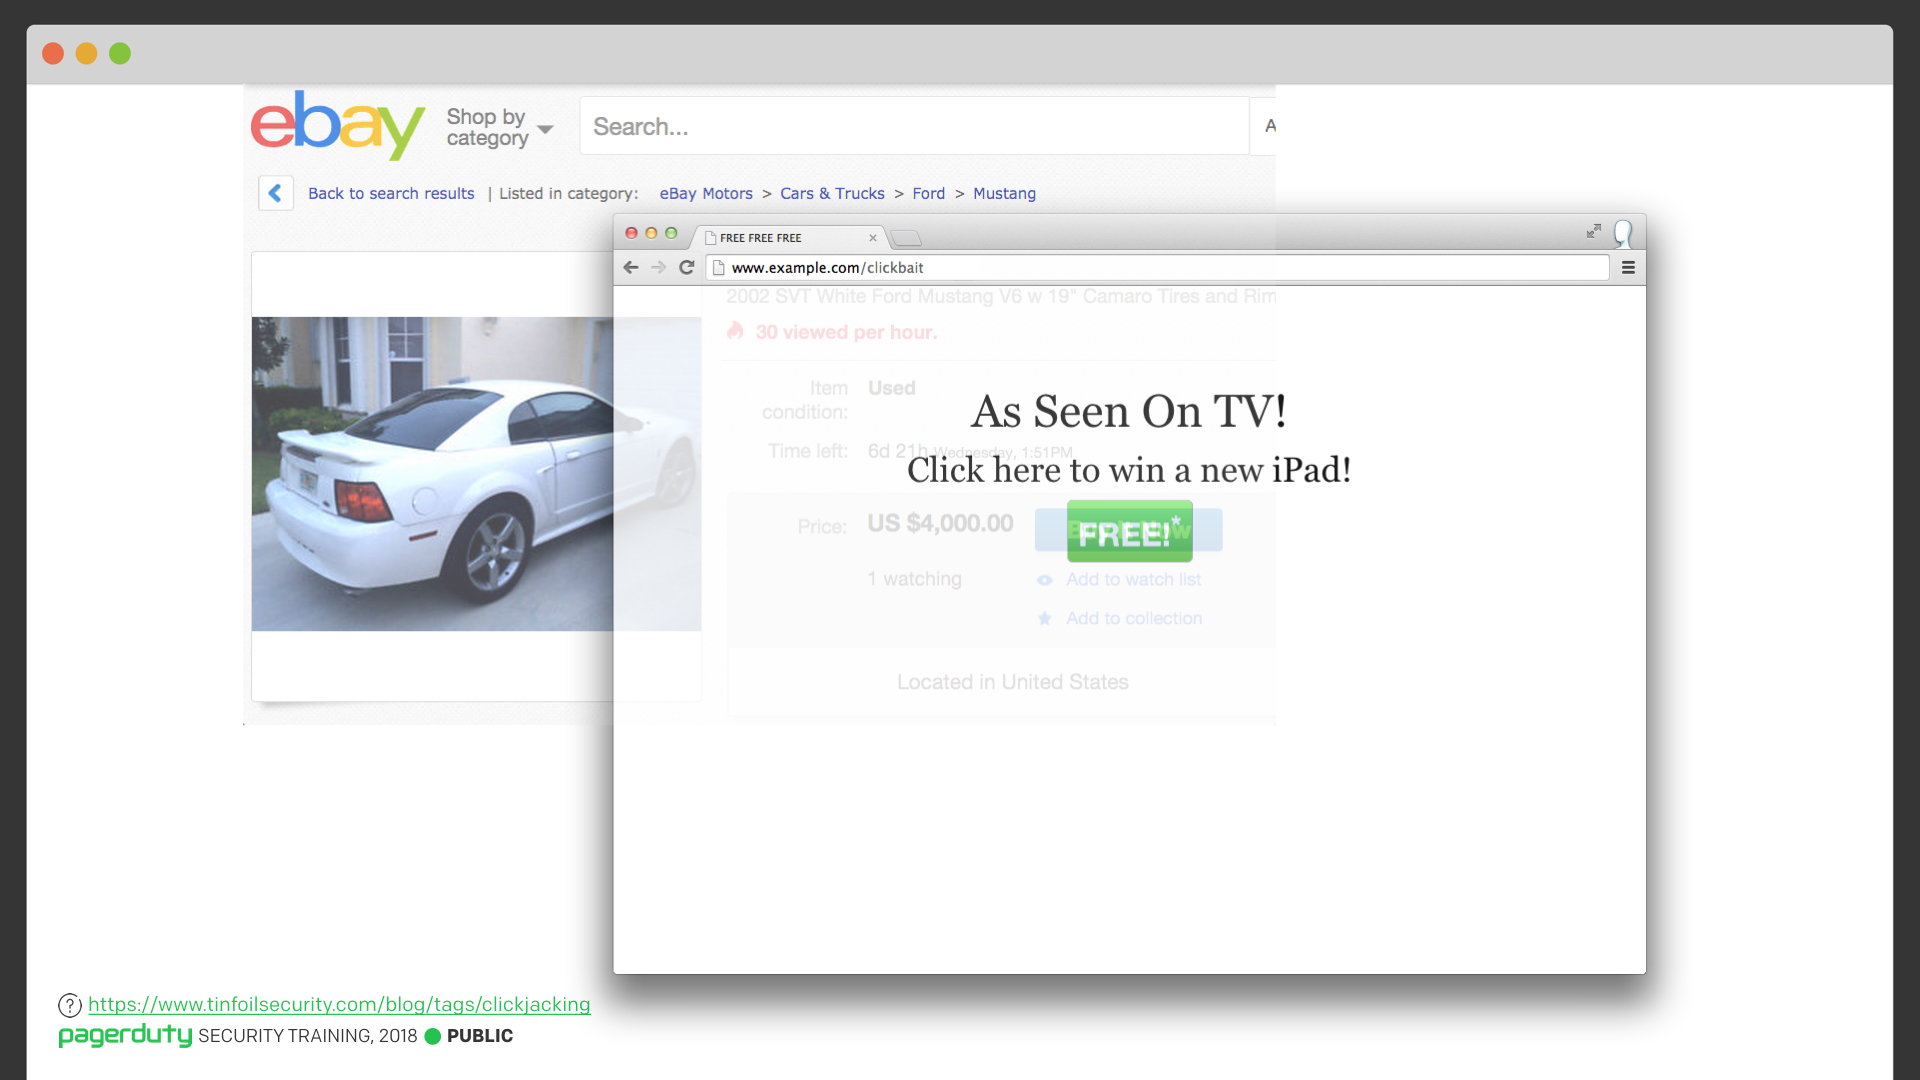Open a new tab in popup browser
Image resolution: width=1920 pixels, height=1080 pixels.
[906, 238]
